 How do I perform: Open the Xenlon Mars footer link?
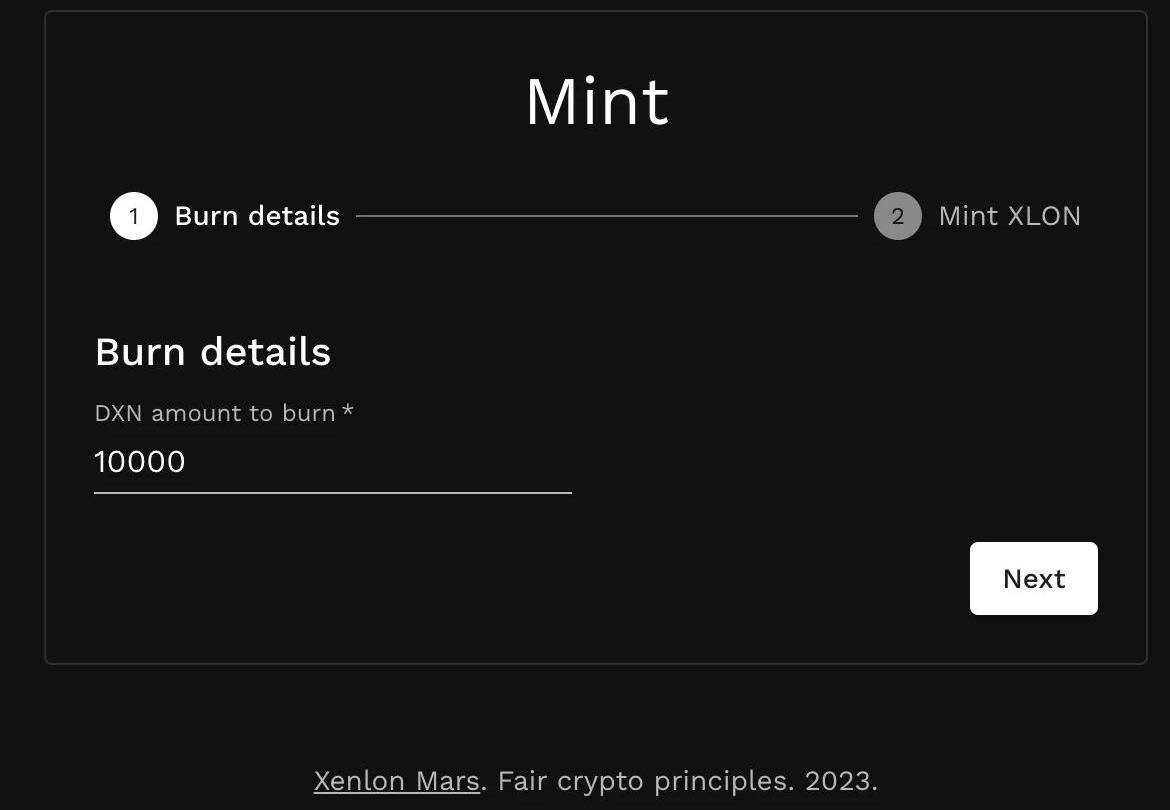click(396, 781)
